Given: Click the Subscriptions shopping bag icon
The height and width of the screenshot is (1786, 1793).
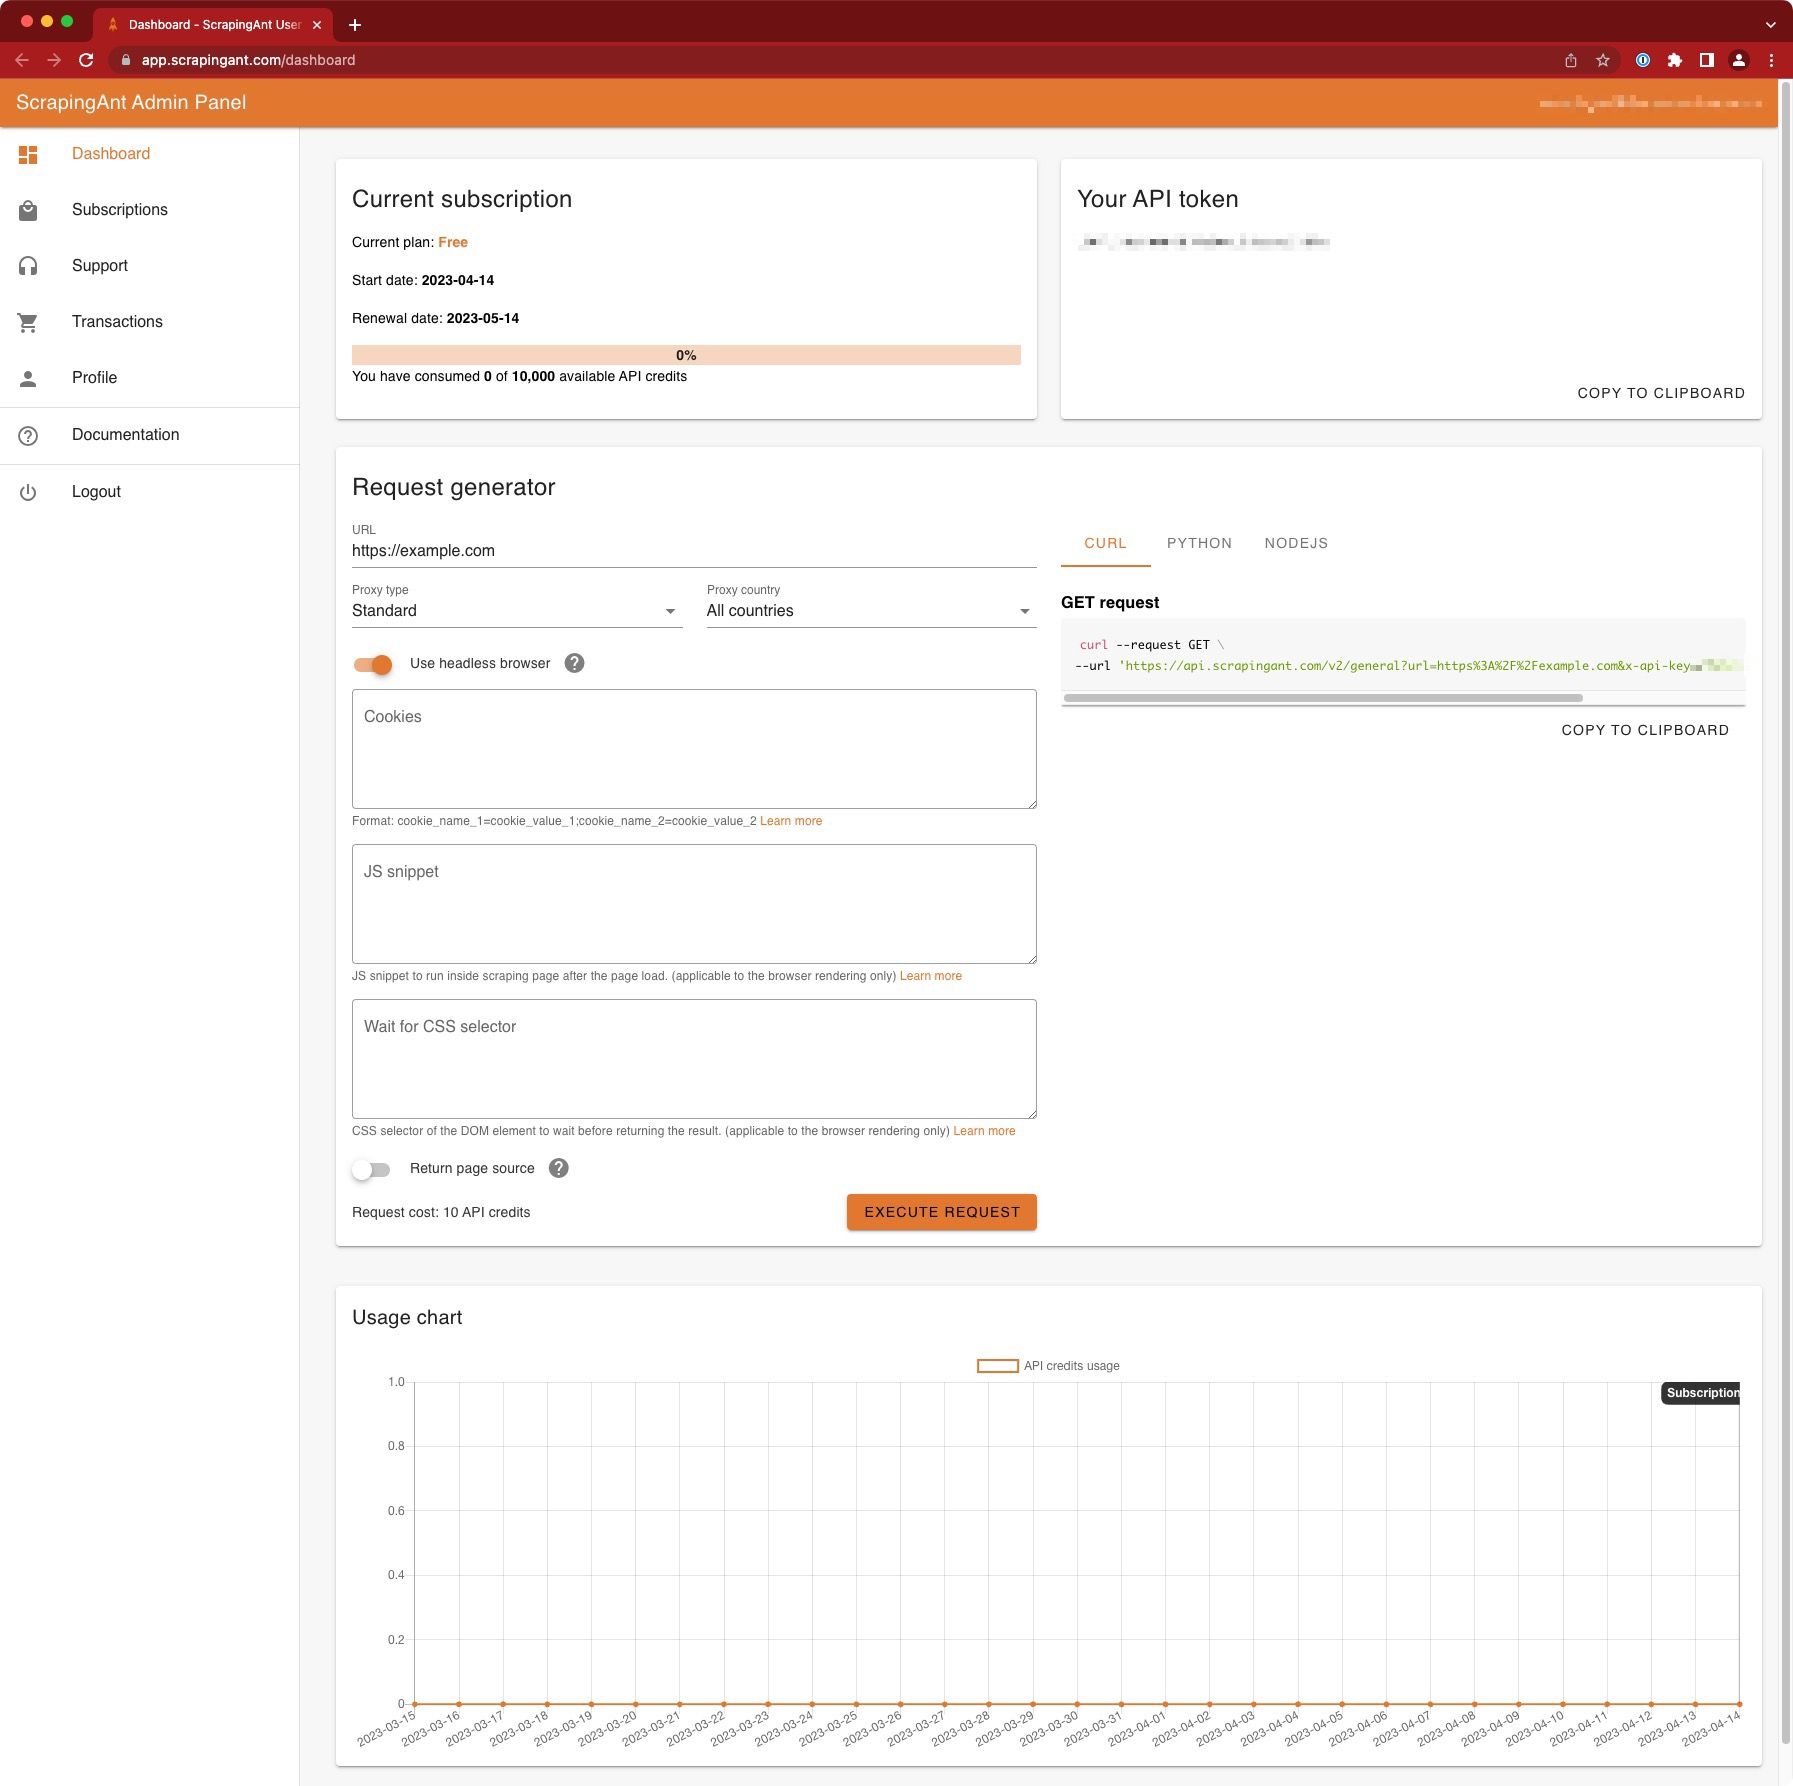Looking at the screenshot, I should (x=28, y=210).
